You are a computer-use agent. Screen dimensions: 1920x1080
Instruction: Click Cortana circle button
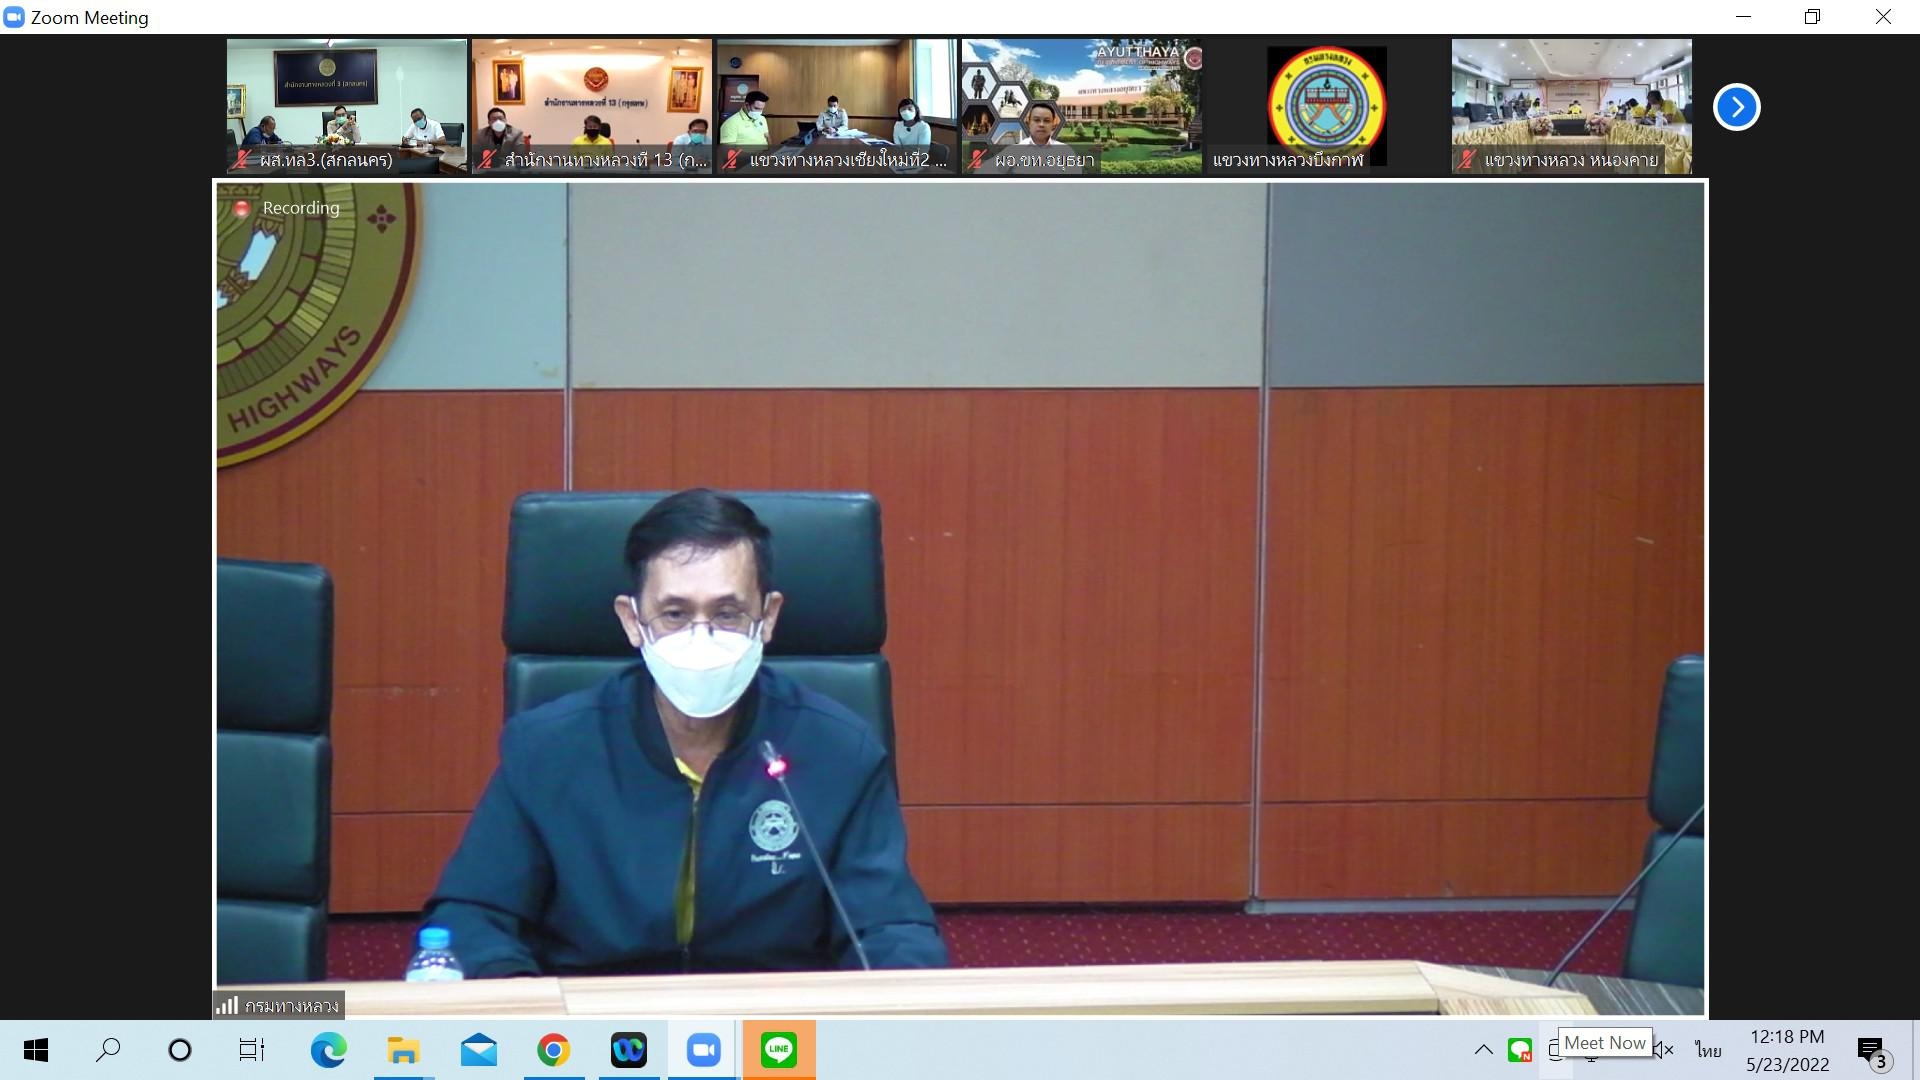[180, 1050]
